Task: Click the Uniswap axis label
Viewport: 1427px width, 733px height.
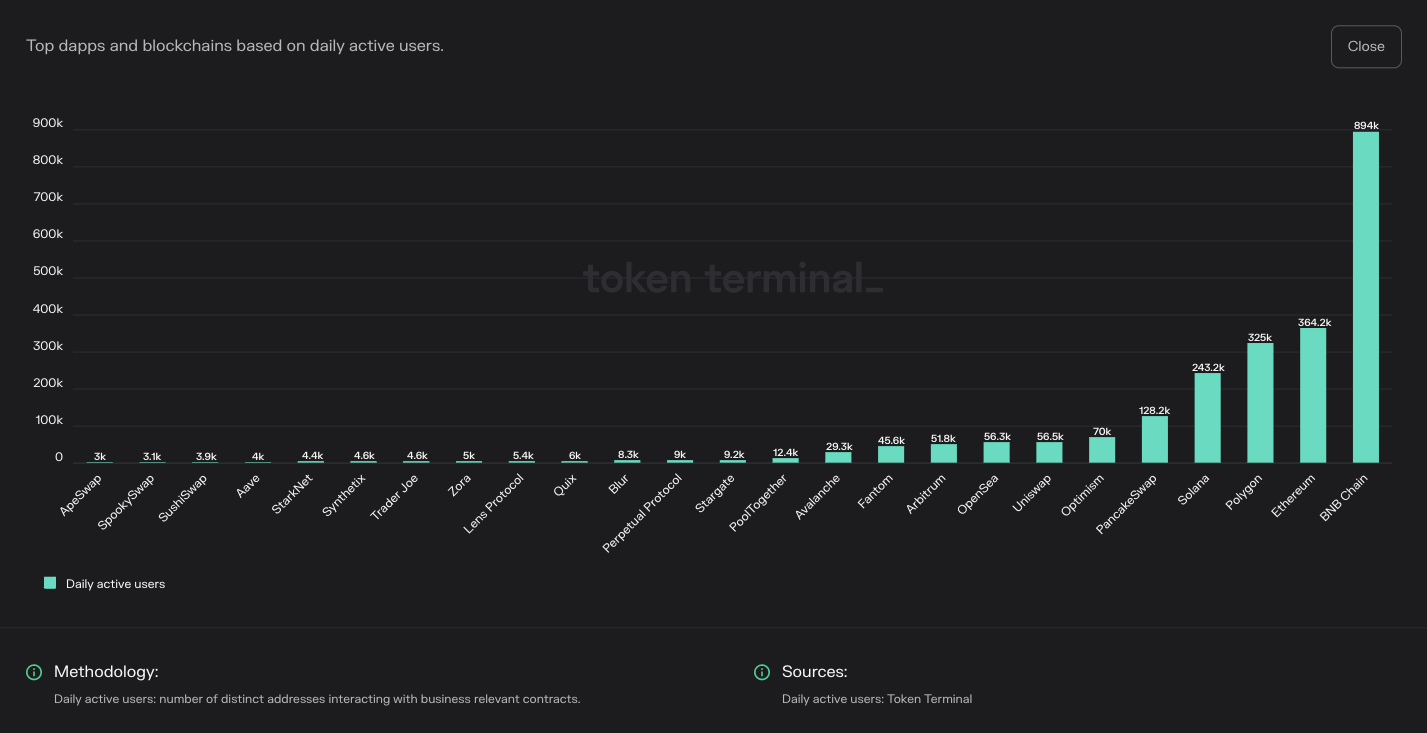Action: click(1032, 495)
